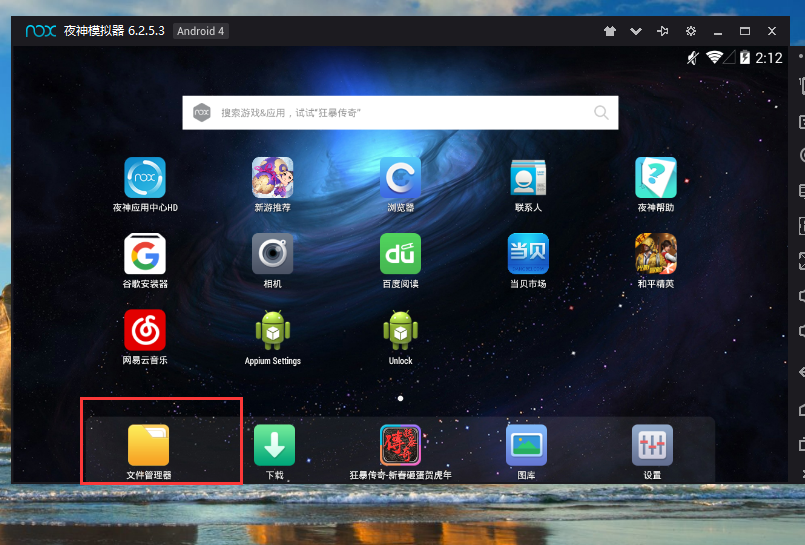
Task: Open the Nox skin theme shirt icon
Action: point(609,31)
